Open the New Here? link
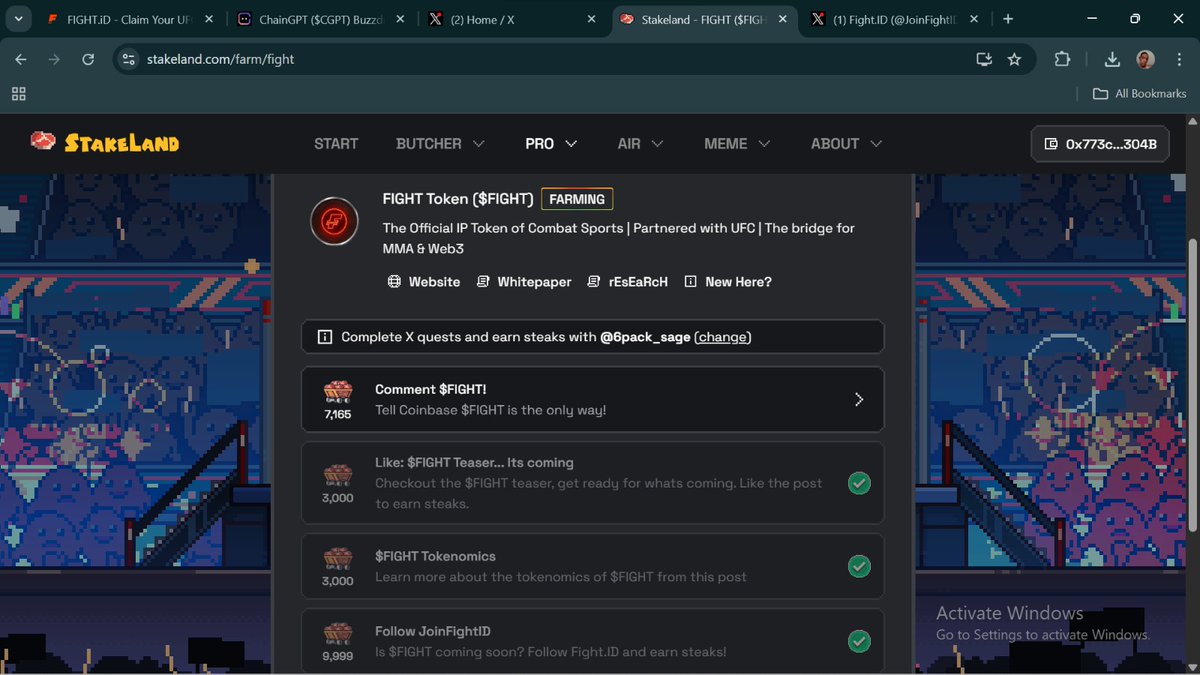1200x675 pixels. click(x=728, y=282)
